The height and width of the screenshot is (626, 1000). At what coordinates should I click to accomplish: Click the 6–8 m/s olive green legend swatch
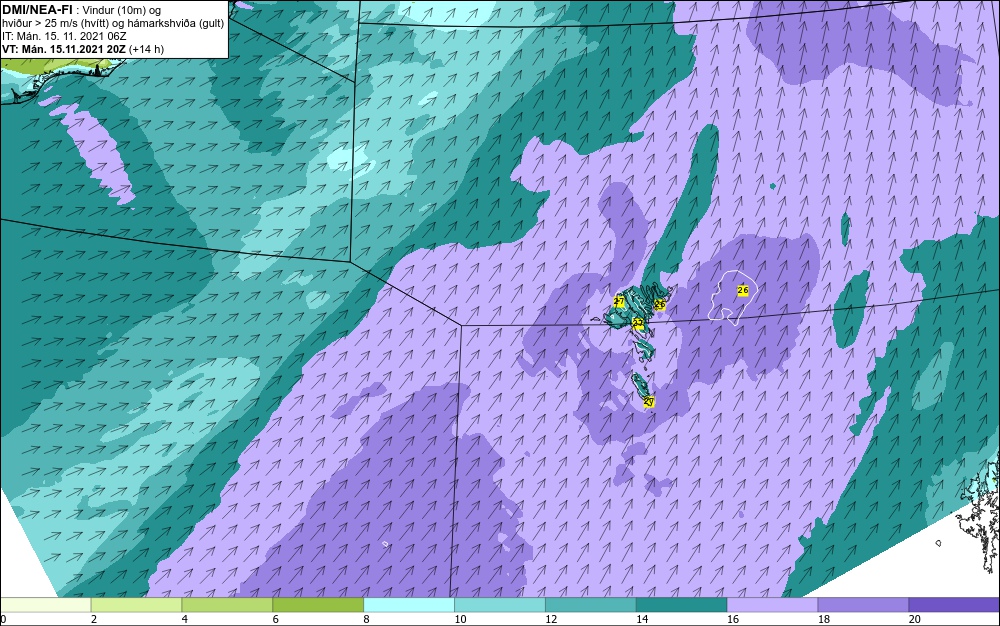(318, 605)
